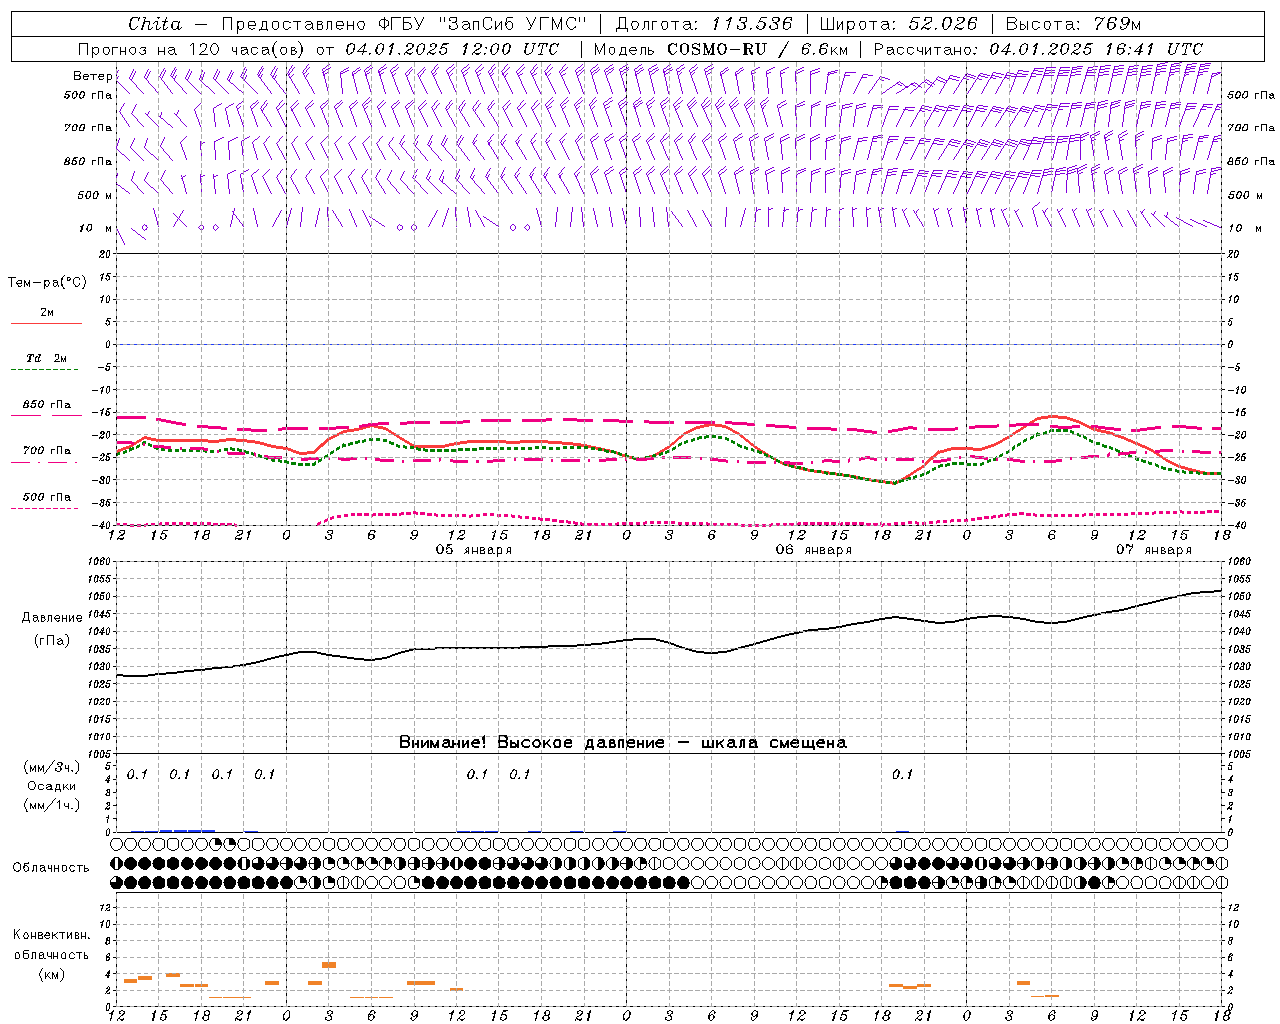
Task: Click the "Широта: 52.026" header value
Action: tap(898, 24)
